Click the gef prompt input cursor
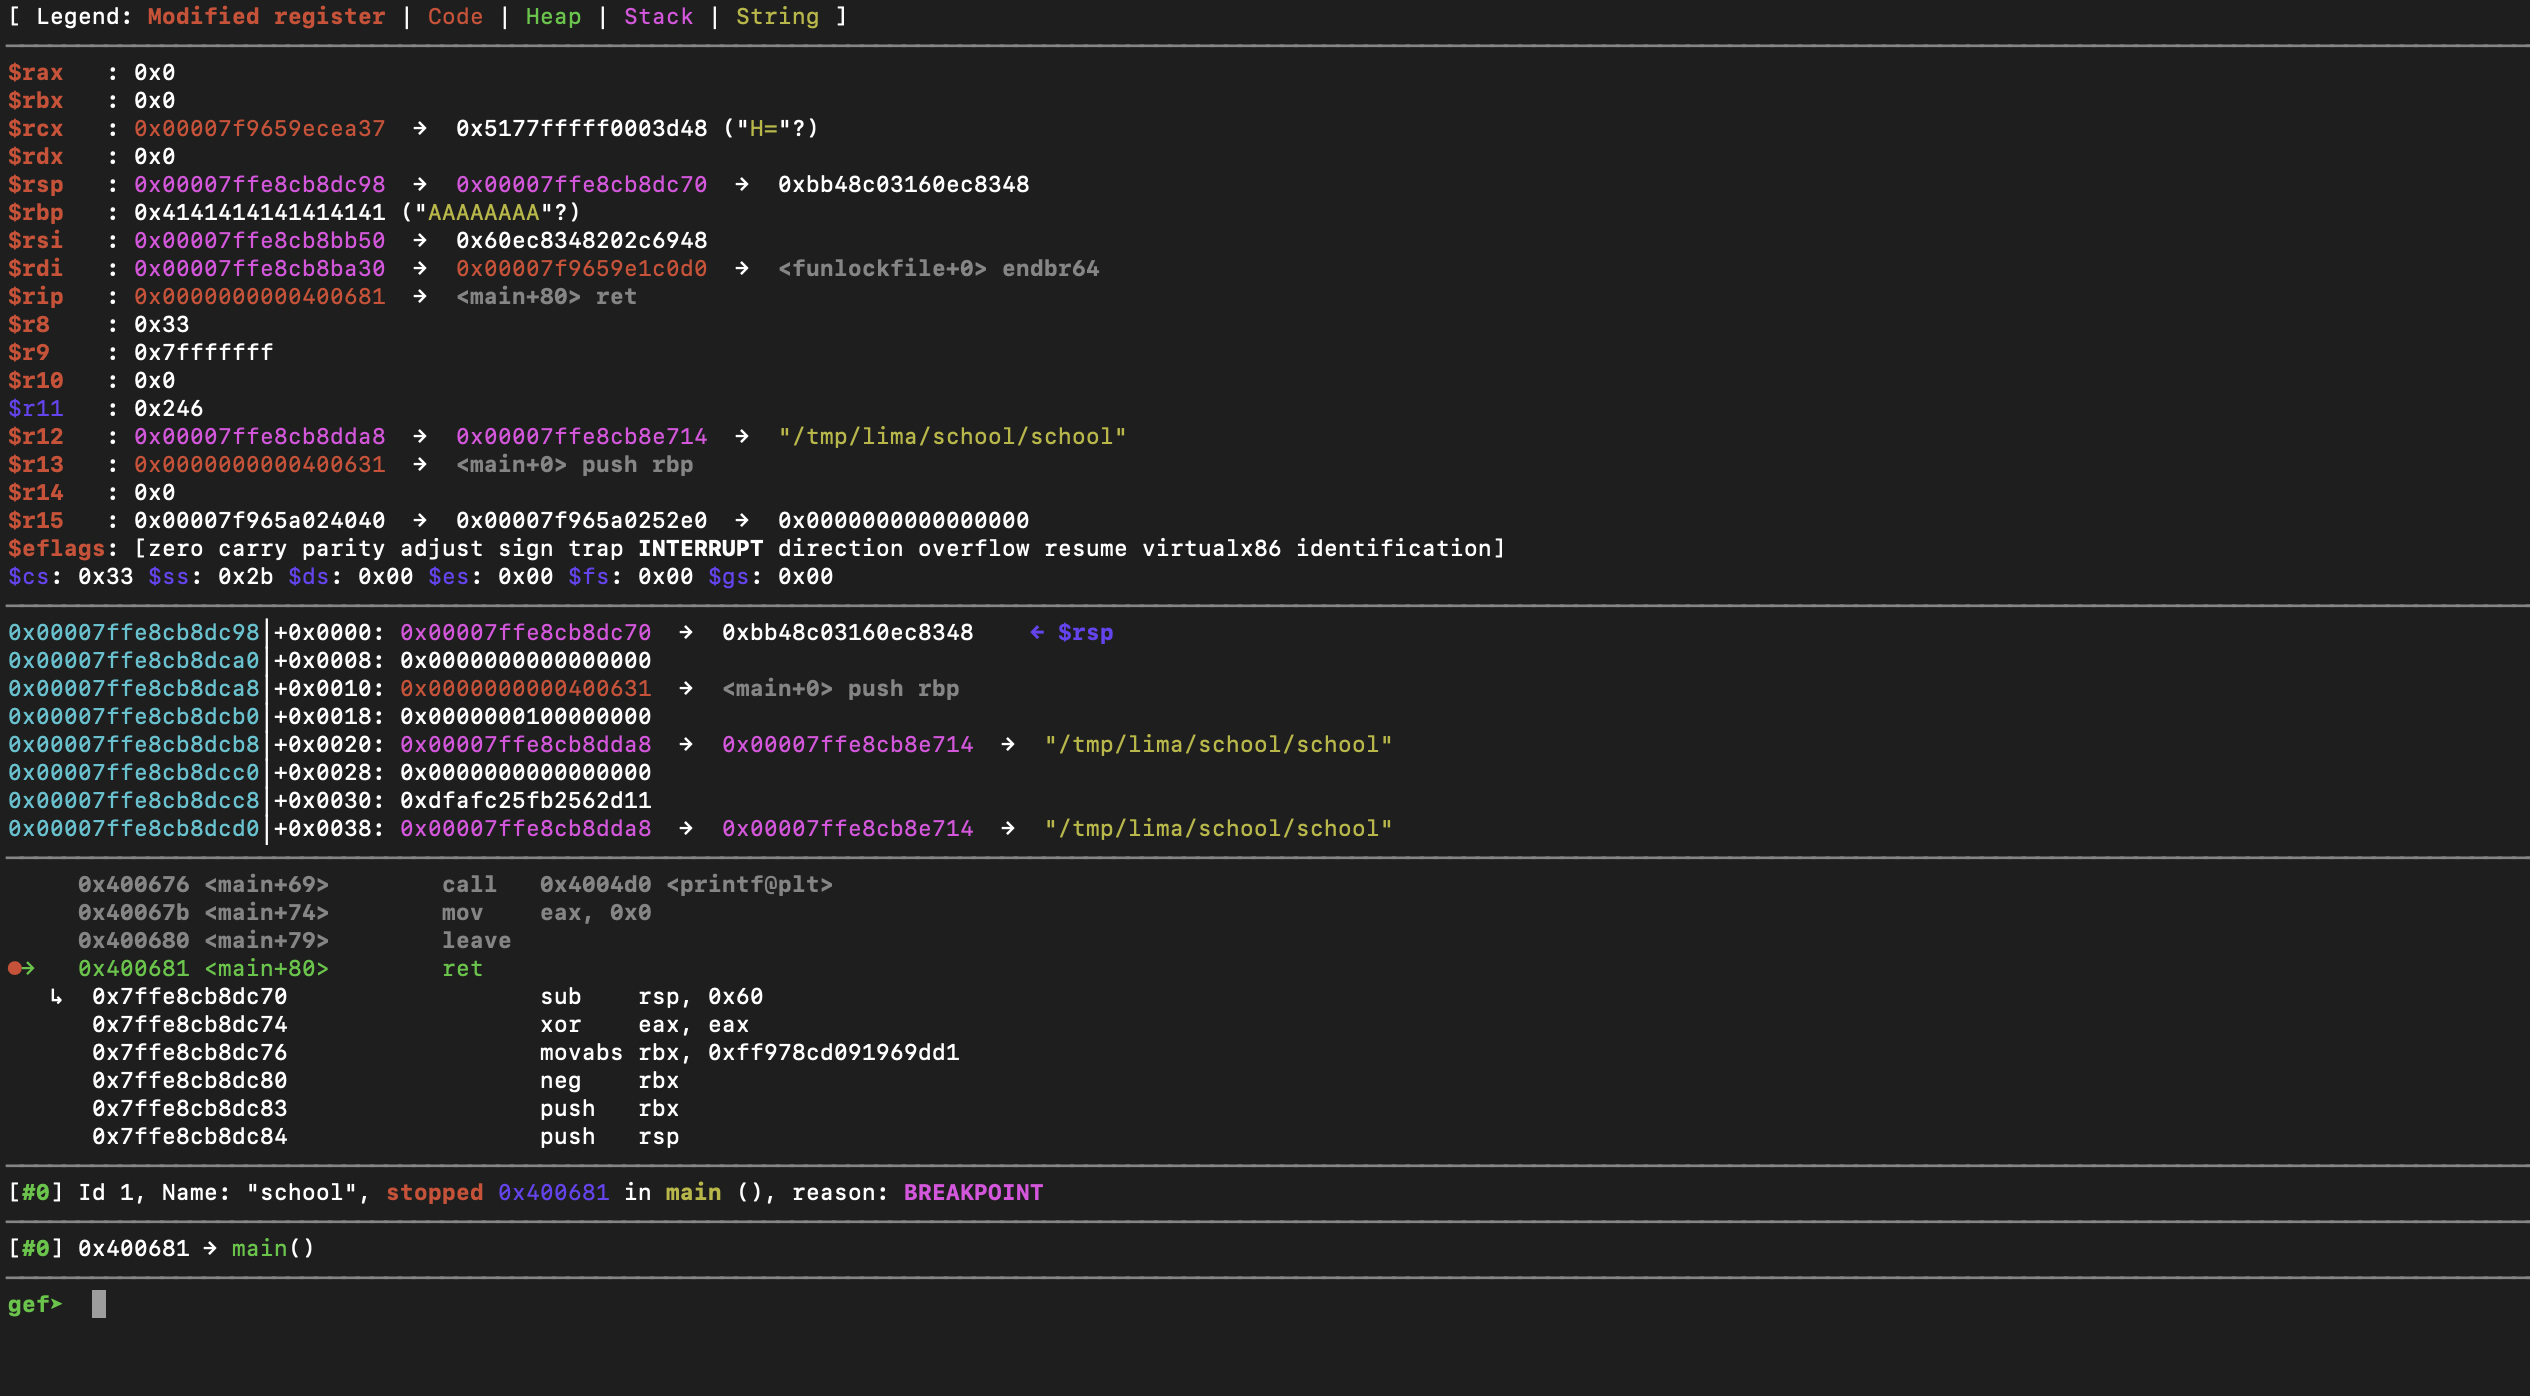Viewport: 2530px width, 1396px height. [99, 1304]
